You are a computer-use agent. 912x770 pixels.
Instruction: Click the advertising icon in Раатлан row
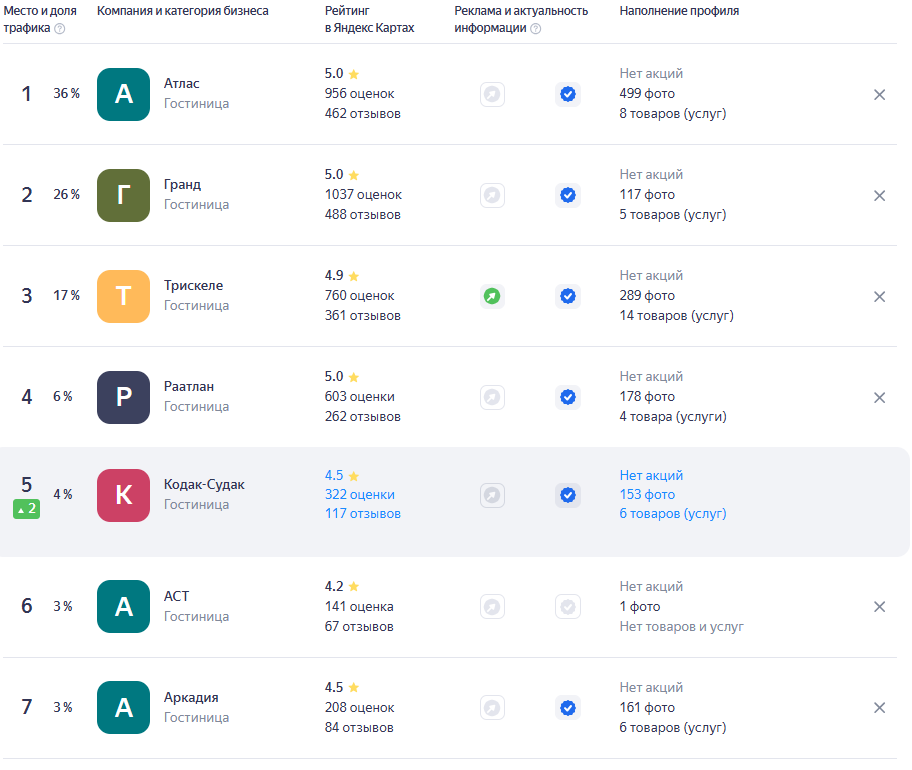click(x=492, y=398)
